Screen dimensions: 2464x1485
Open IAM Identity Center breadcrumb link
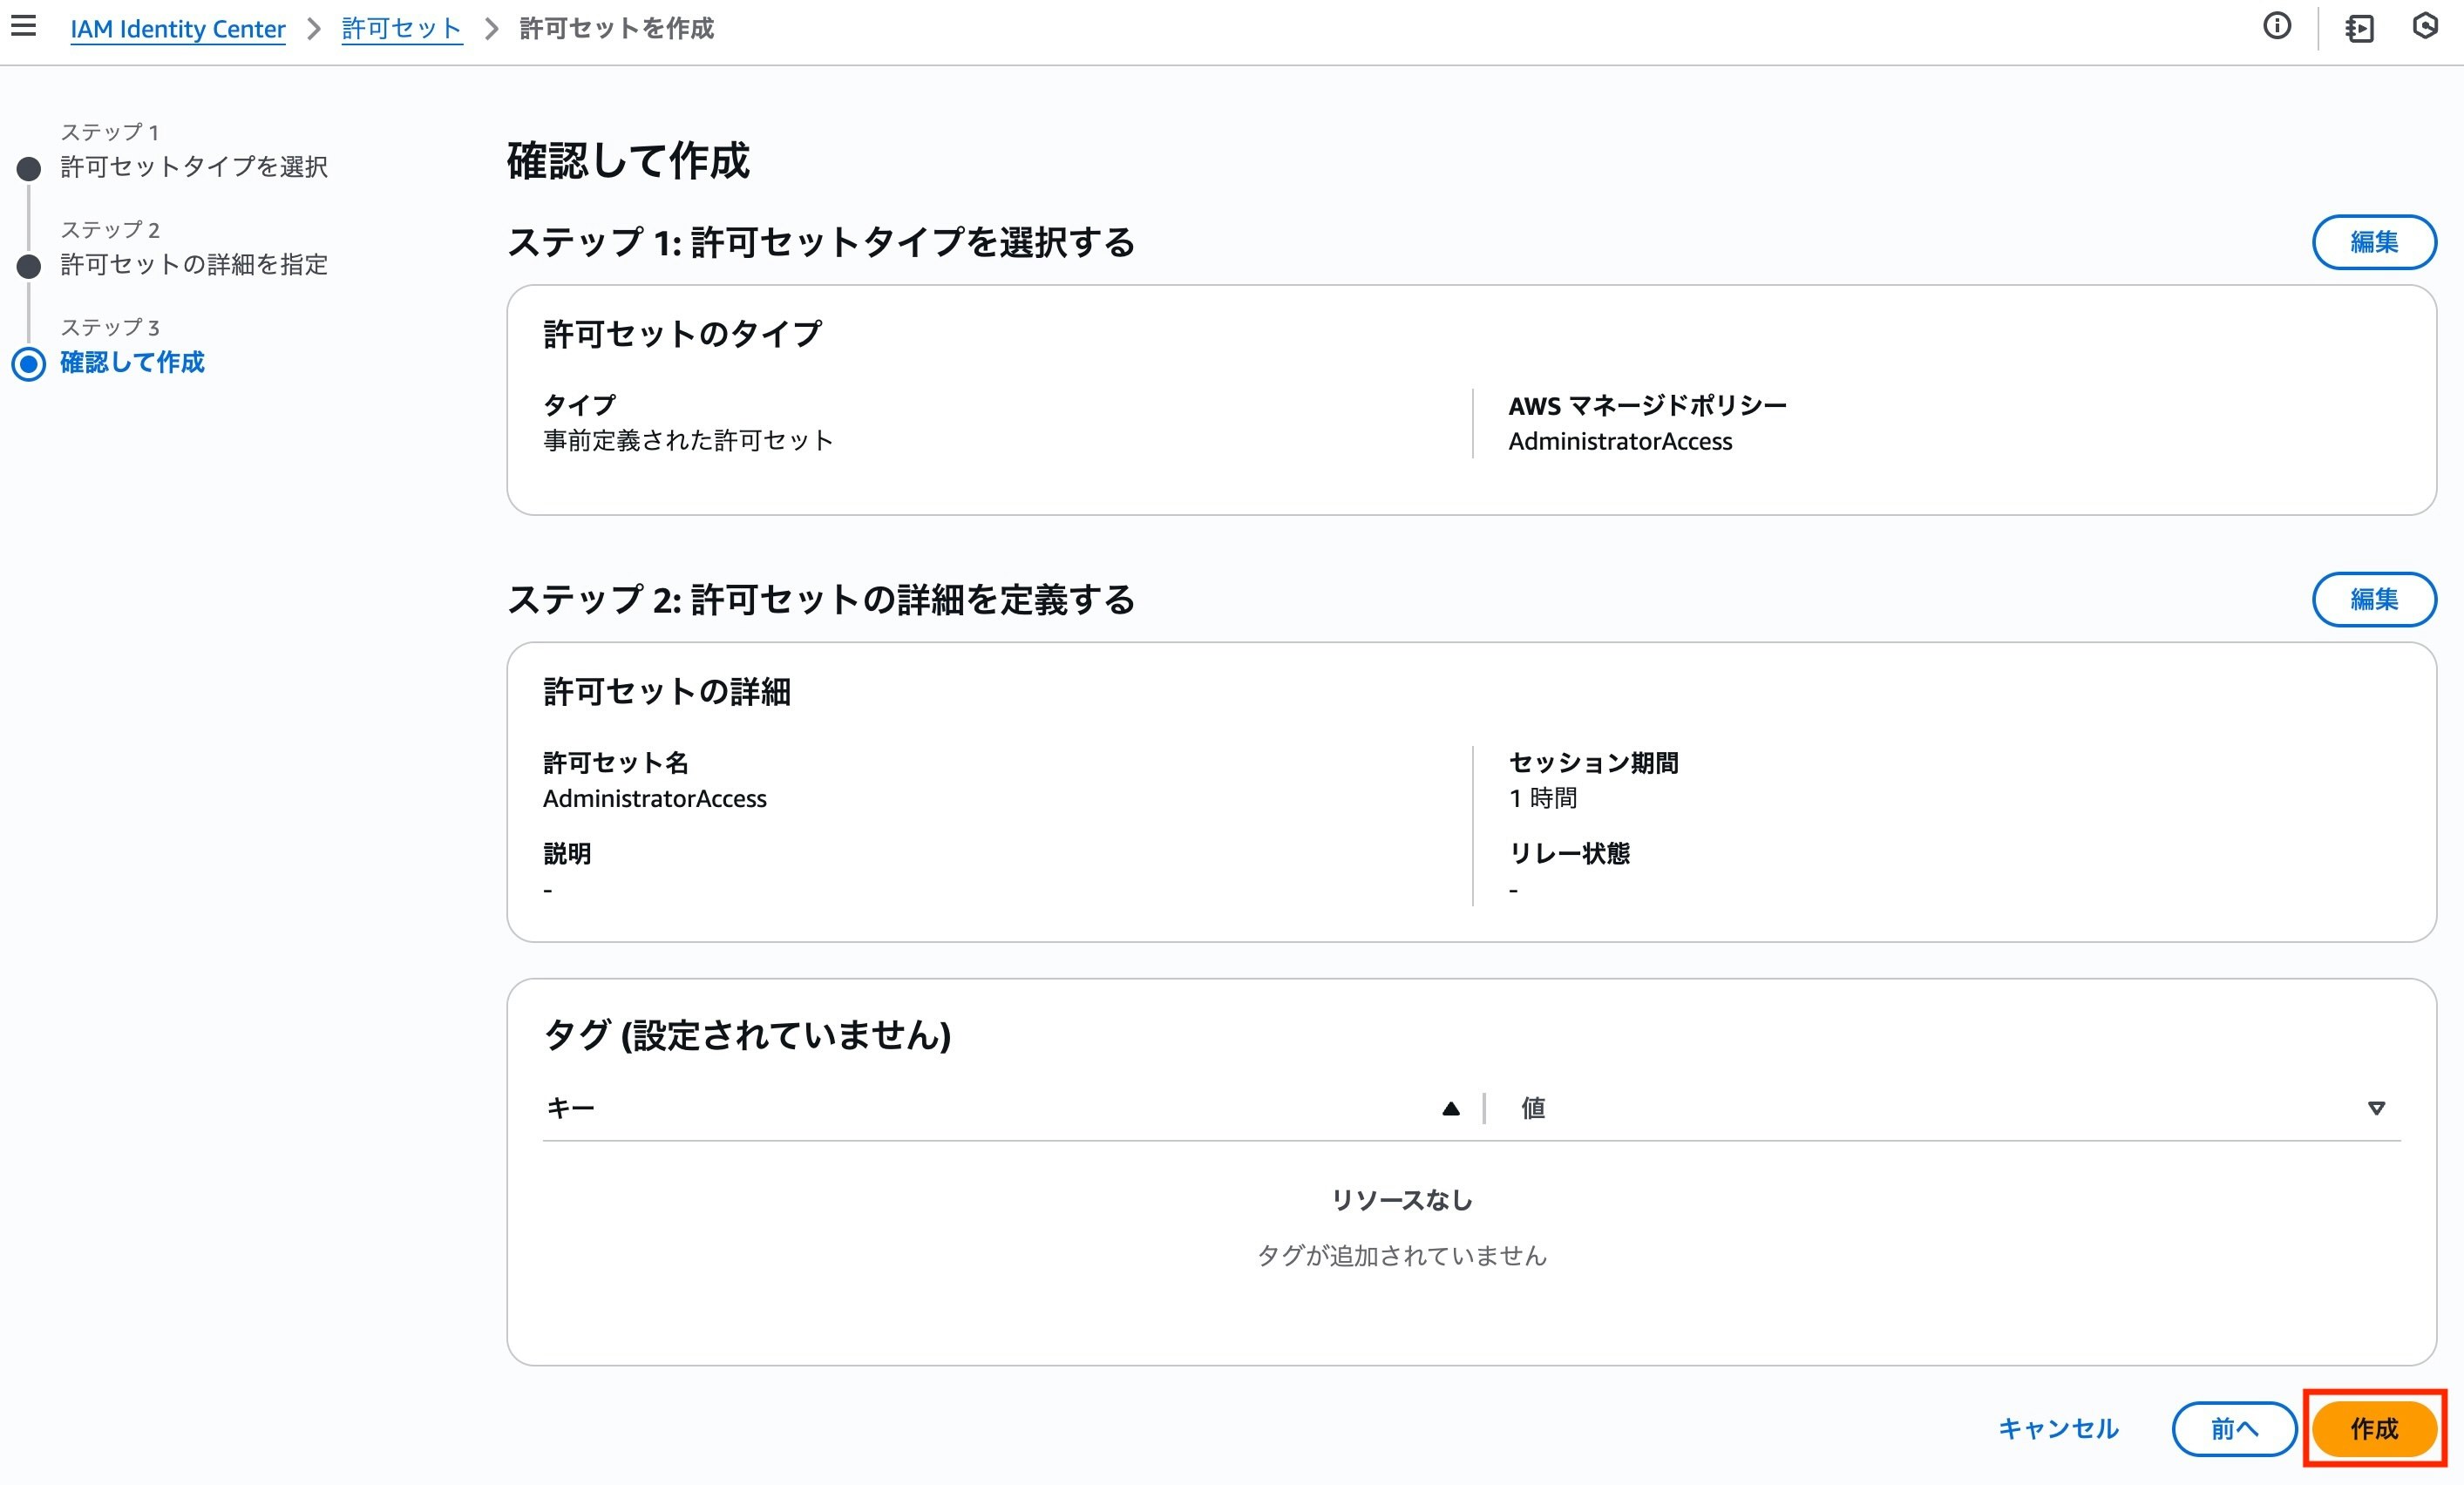(177, 29)
